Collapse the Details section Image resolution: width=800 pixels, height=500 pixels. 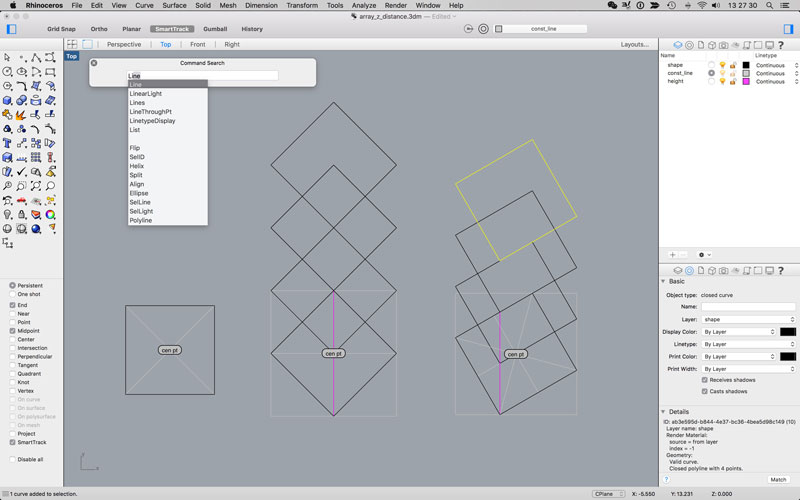click(663, 412)
